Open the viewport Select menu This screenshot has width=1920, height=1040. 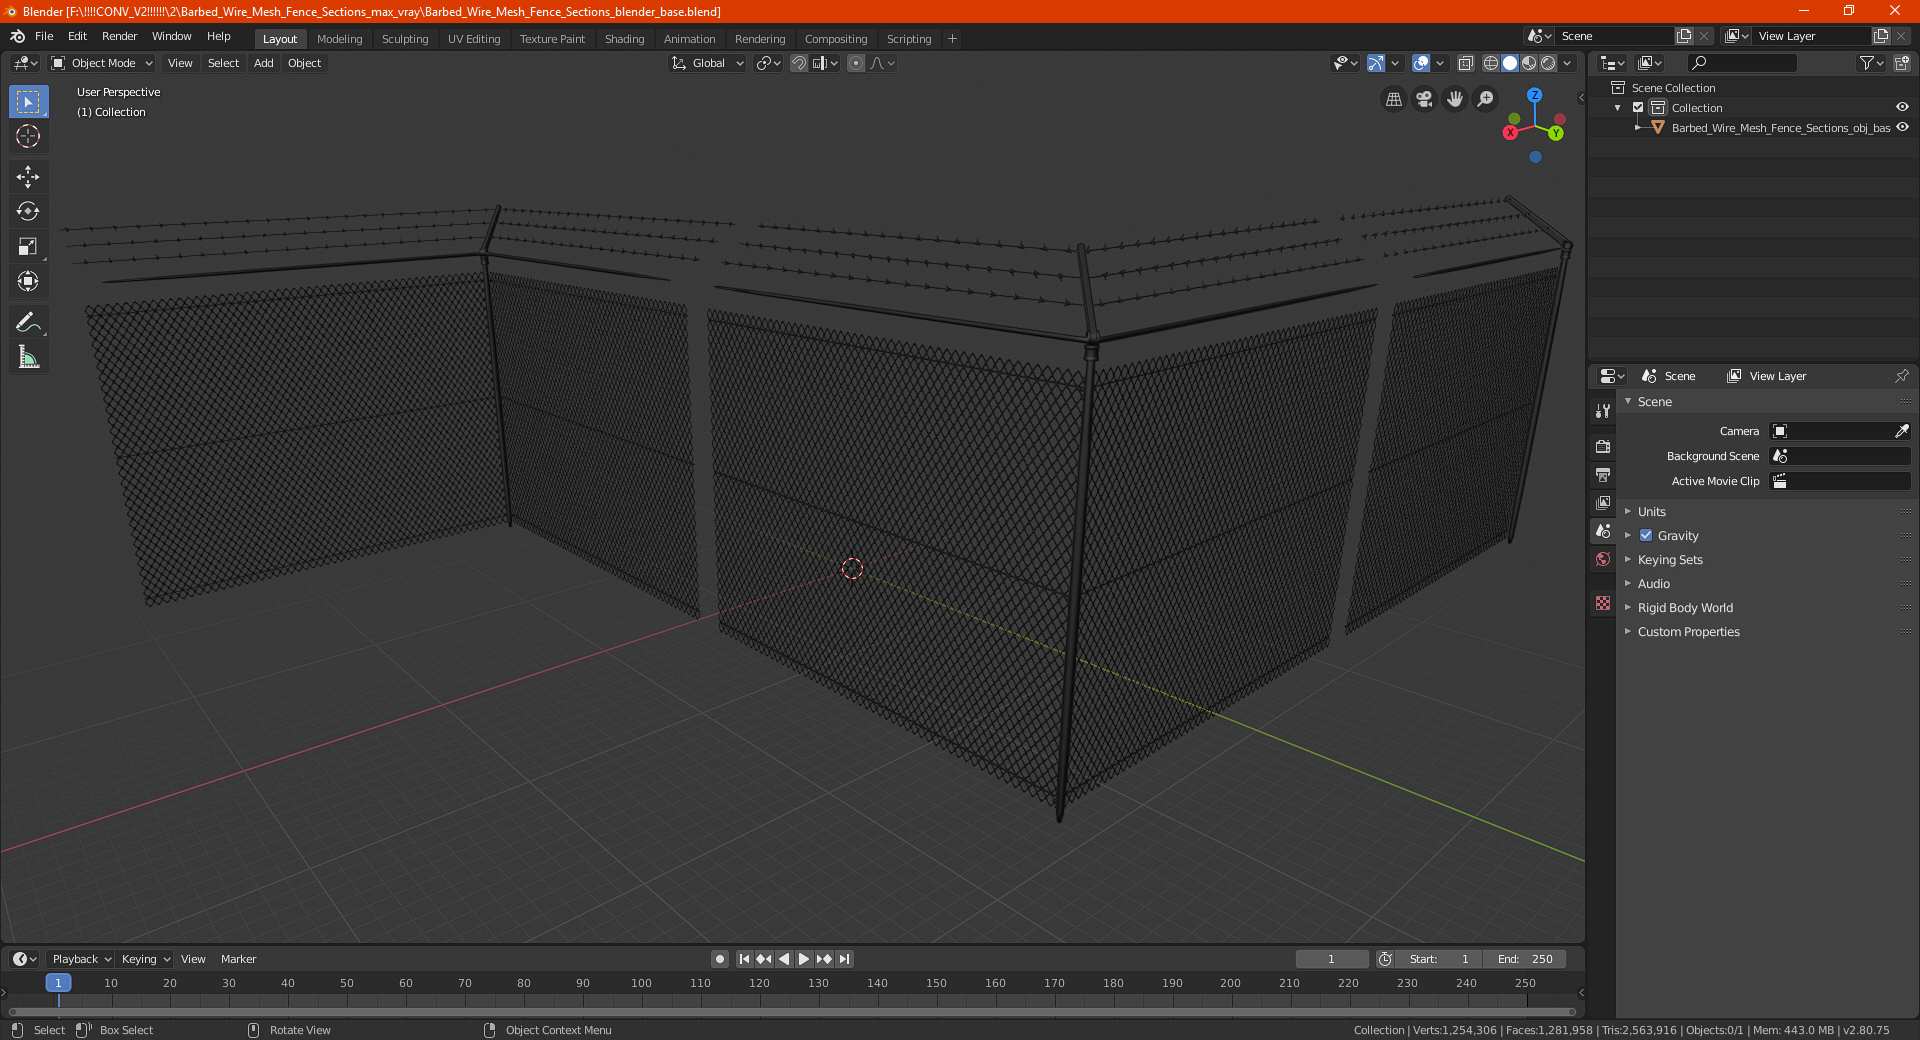coord(223,63)
